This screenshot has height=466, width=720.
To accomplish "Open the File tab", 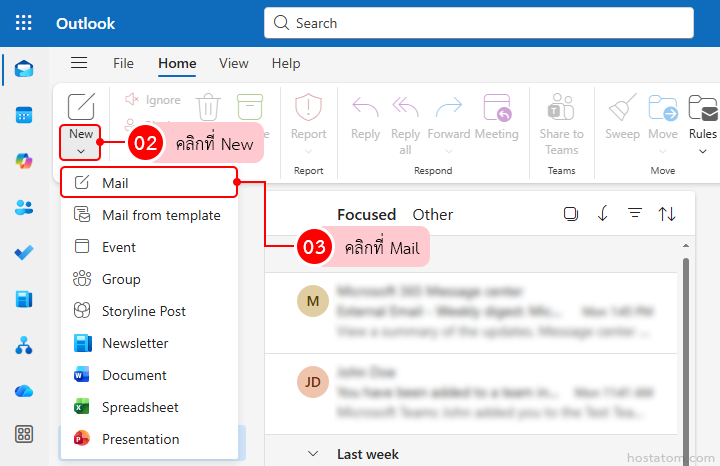I will (x=123, y=63).
